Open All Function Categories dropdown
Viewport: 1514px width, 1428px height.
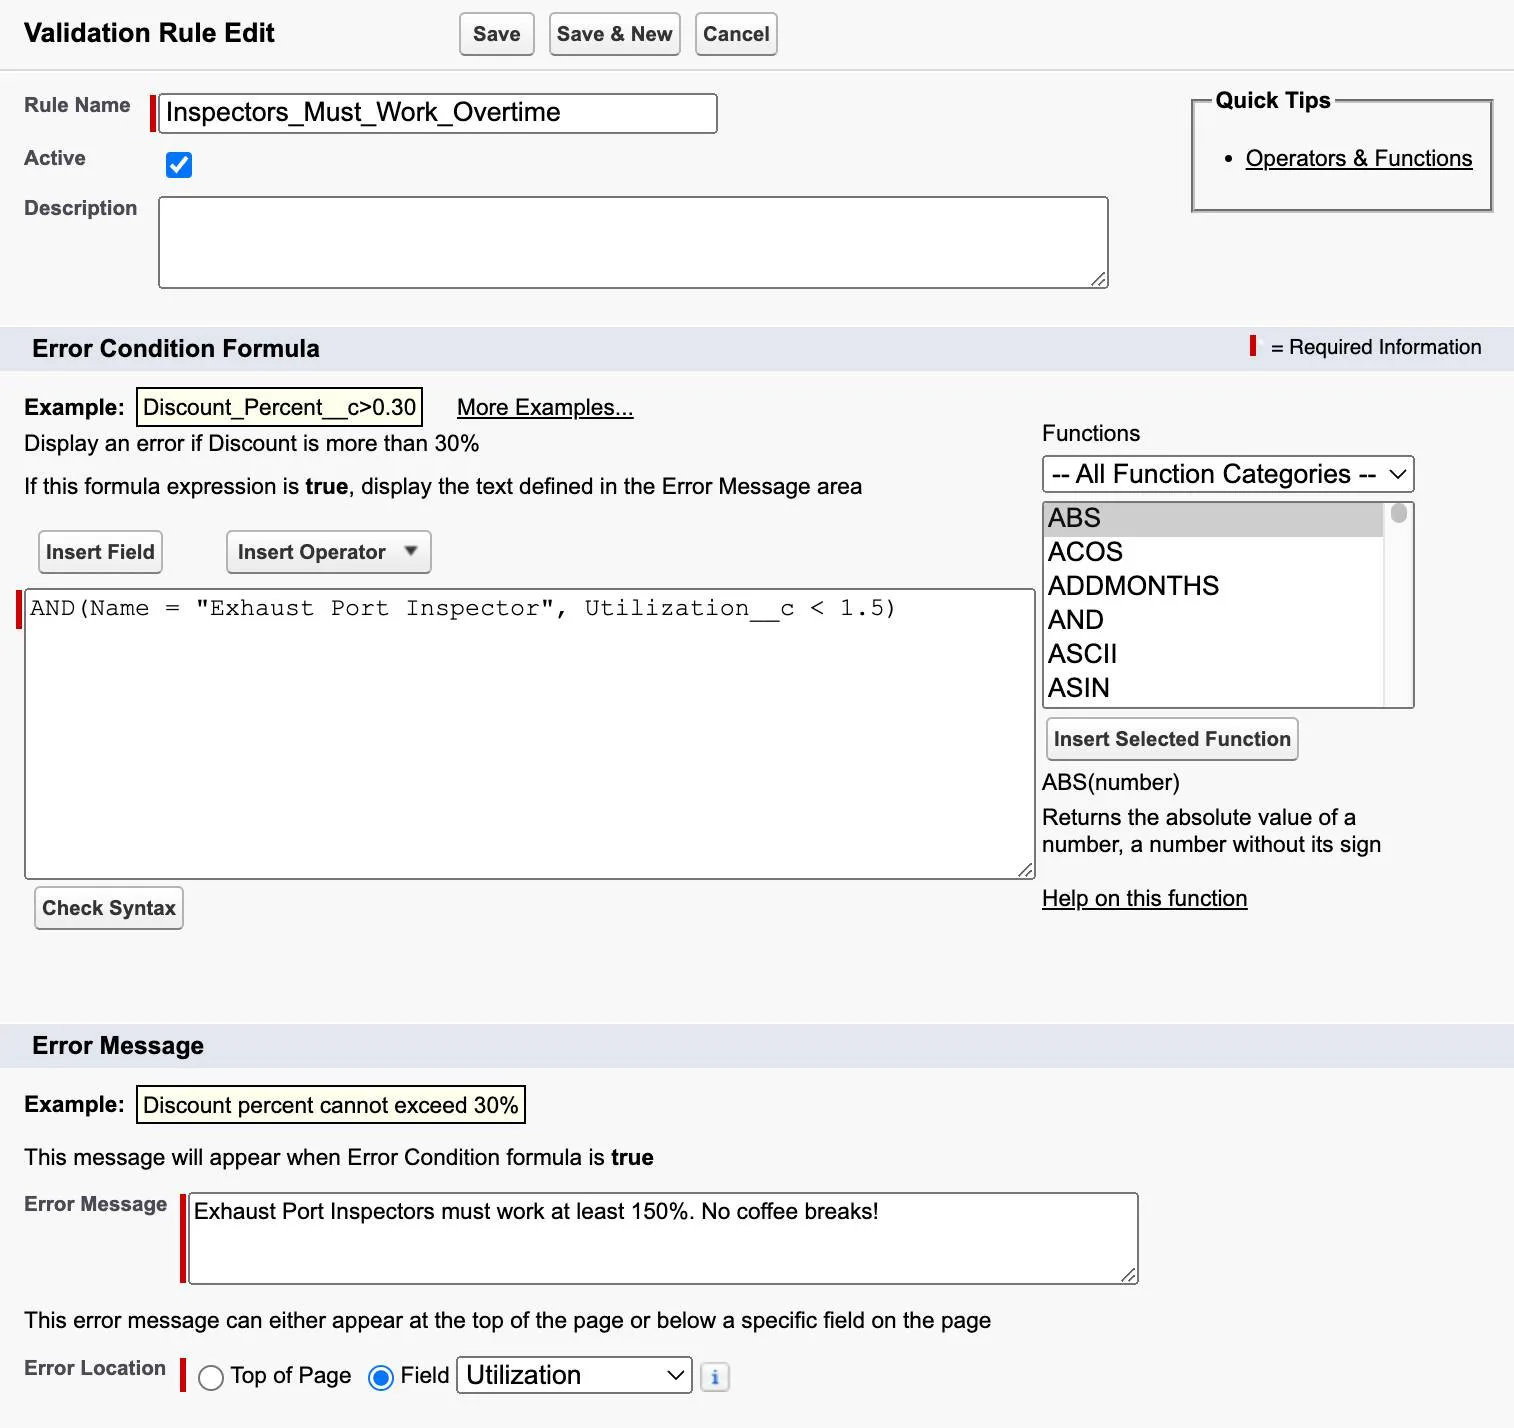click(x=1228, y=474)
